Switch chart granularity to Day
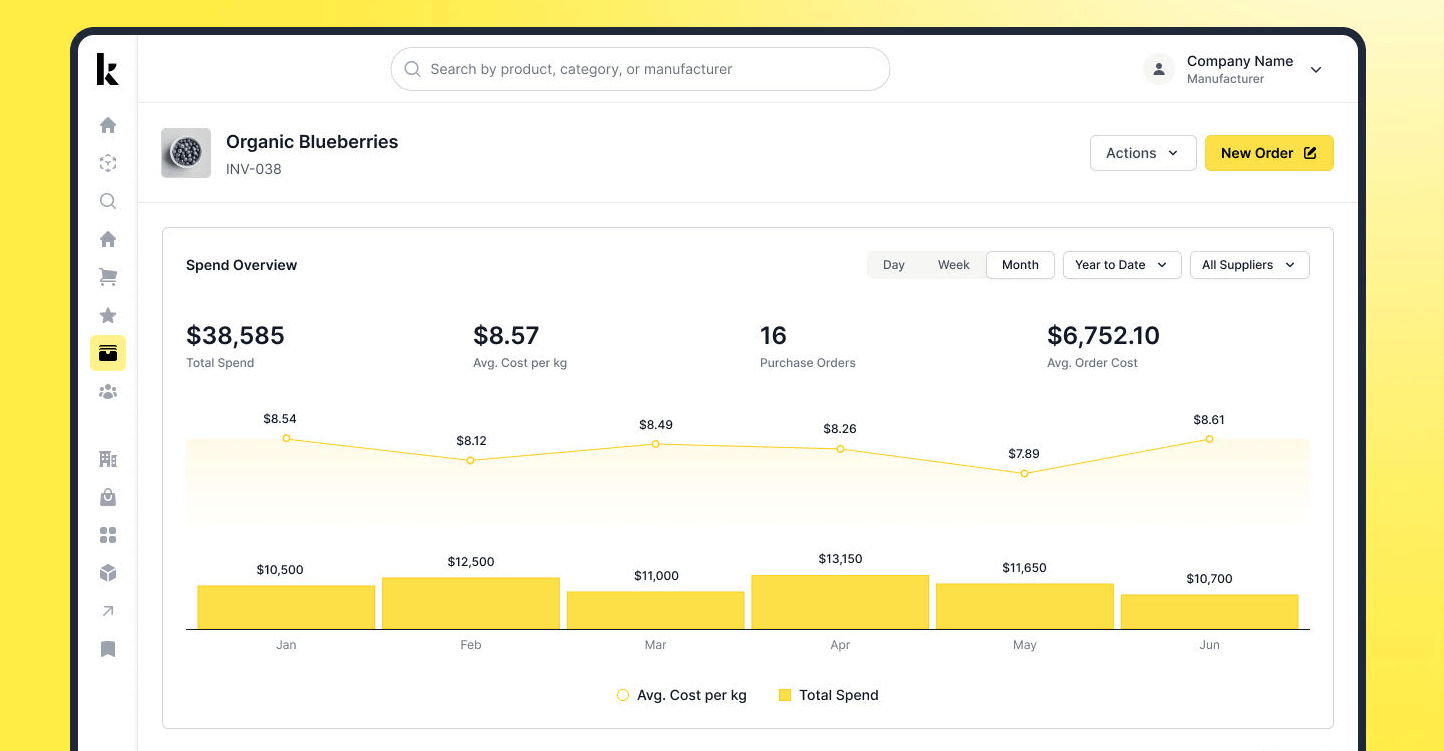Image resolution: width=1444 pixels, height=751 pixels. [x=893, y=265]
